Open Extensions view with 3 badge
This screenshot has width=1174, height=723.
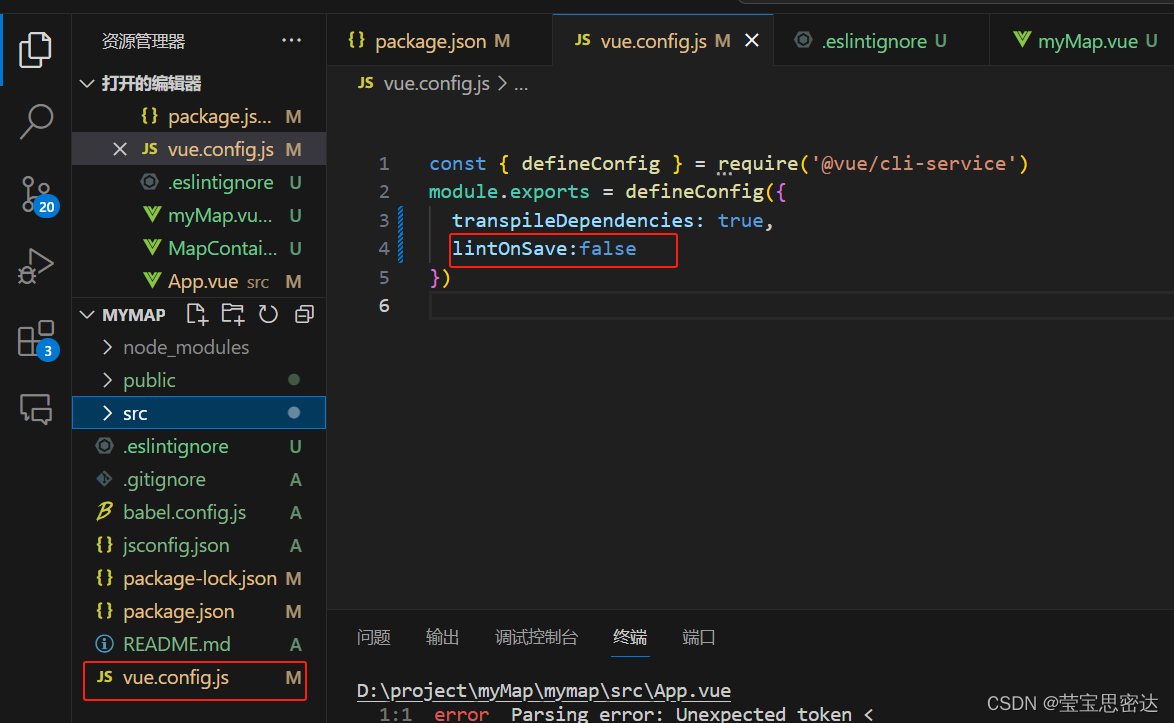(x=36, y=338)
